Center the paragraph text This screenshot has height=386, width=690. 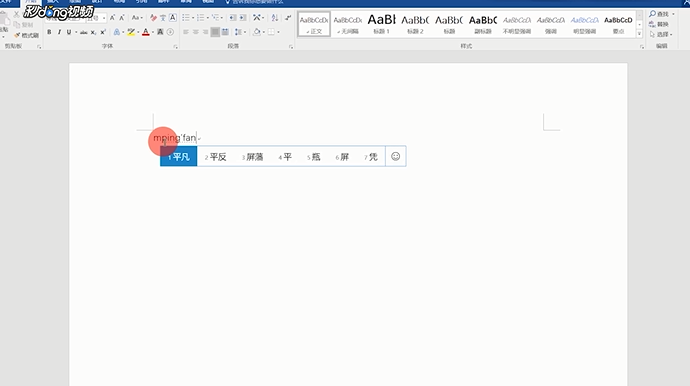point(195,32)
